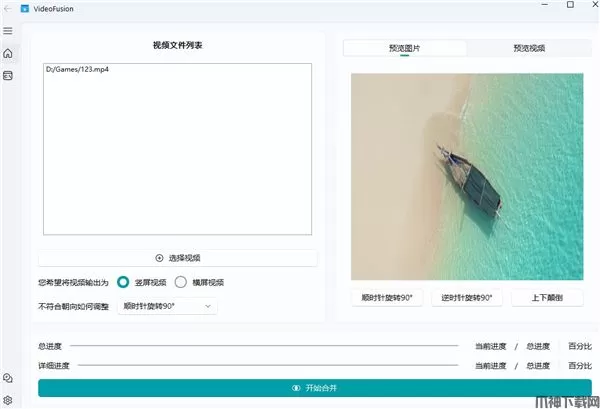The height and width of the screenshot is (409, 600).
Task: Click the 总进度 progress bar
Action: point(264,346)
